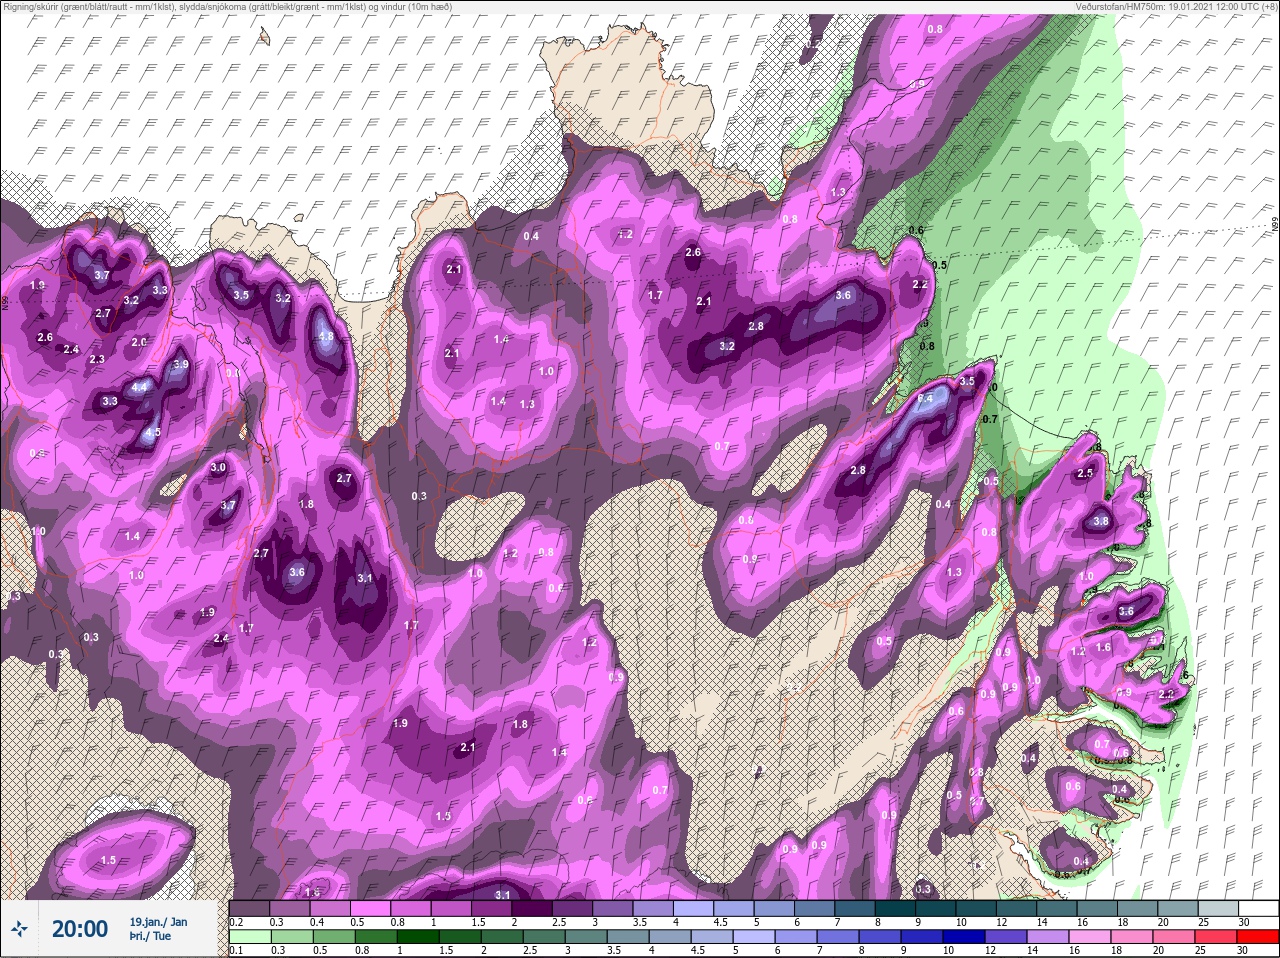This screenshot has width=1280, height=958.
Task: Click the 'þri./ Tue' weekday text
Action: coord(150,936)
